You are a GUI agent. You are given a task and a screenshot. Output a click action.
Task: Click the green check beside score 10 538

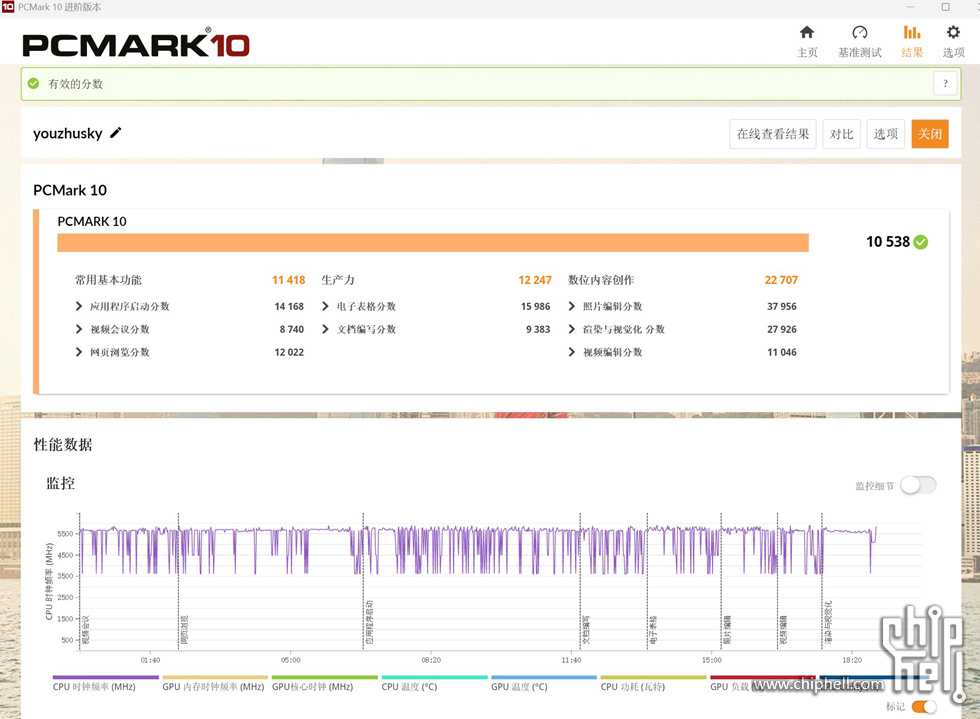921,242
